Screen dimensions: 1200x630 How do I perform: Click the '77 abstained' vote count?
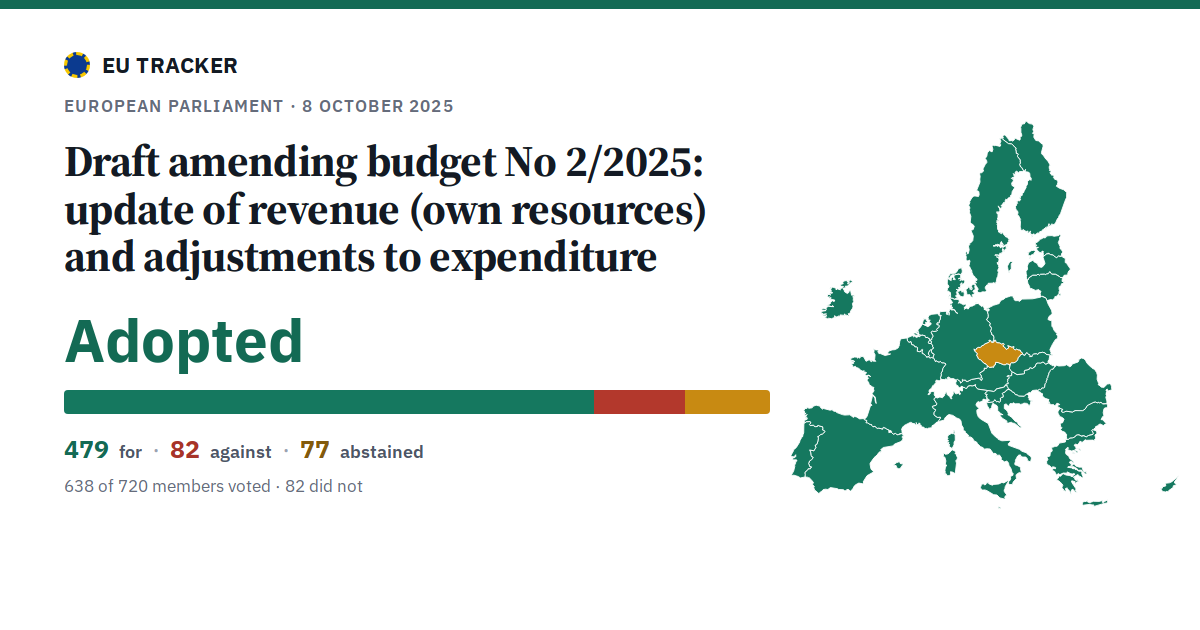click(x=362, y=451)
